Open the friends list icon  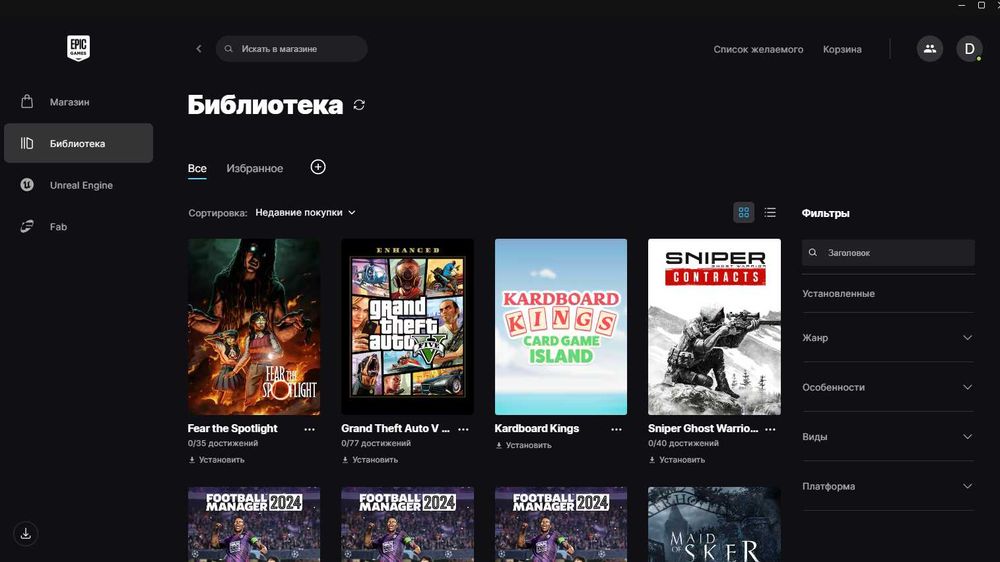tap(930, 48)
